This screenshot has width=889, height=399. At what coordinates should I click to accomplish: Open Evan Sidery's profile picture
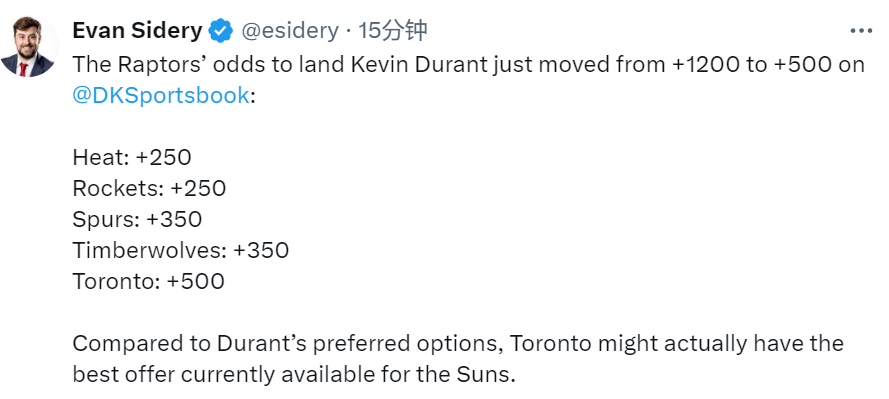point(28,47)
